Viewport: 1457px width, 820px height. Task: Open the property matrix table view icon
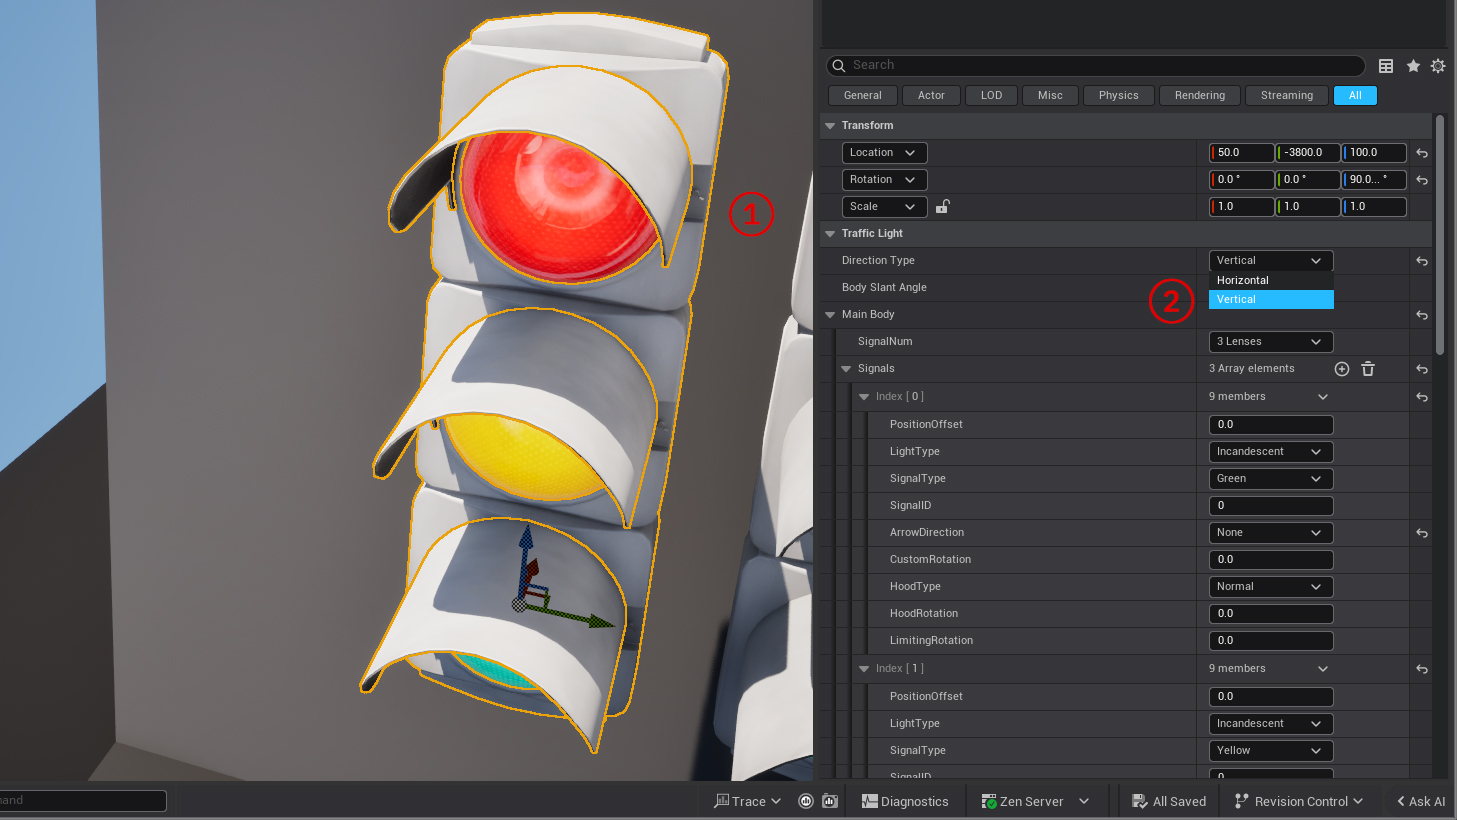coord(1386,66)
